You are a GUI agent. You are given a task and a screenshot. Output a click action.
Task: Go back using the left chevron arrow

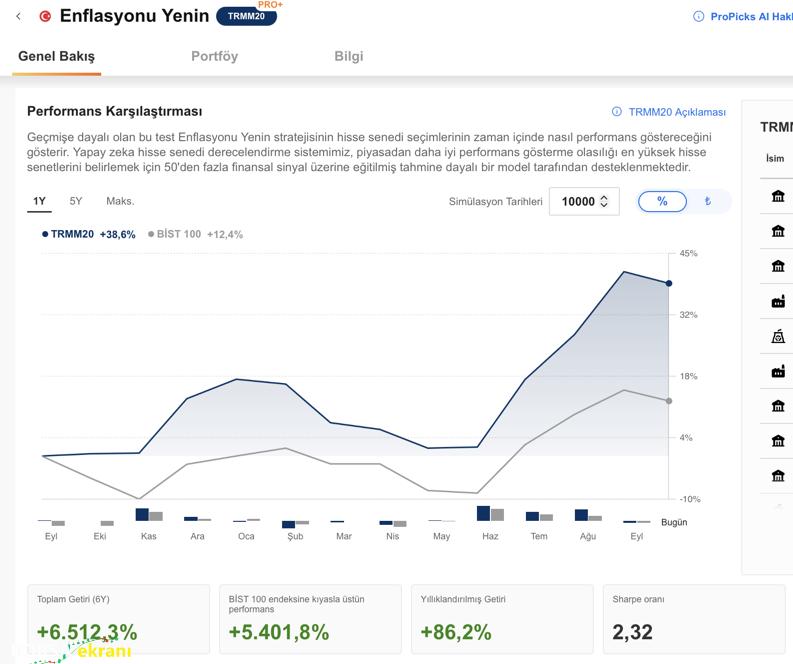pyautogui.click(x=19, y=16)
